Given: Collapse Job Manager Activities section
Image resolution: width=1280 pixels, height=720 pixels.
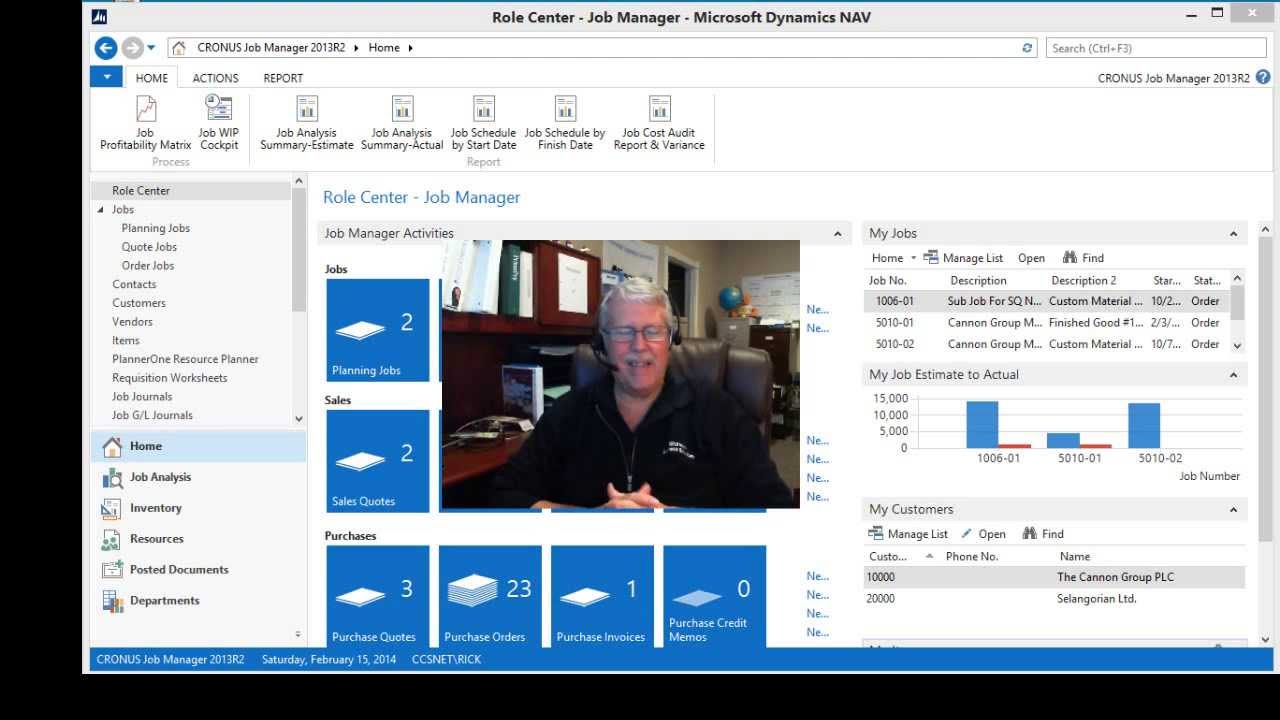Looking at the screenshot, I should coord(837,234).
